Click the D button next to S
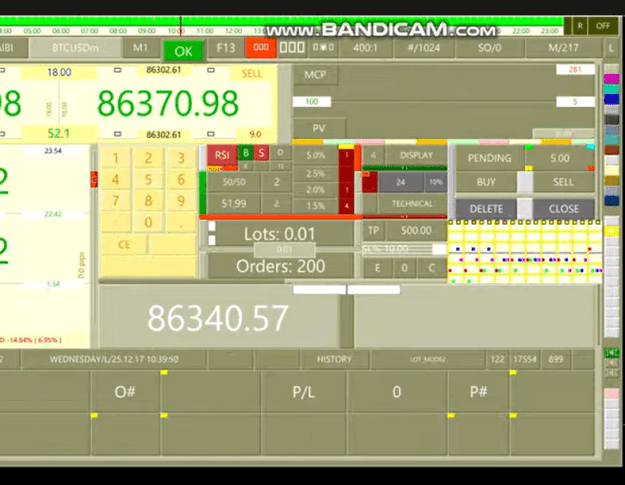This screenshot has width=625, height=485. coord(281,152)
